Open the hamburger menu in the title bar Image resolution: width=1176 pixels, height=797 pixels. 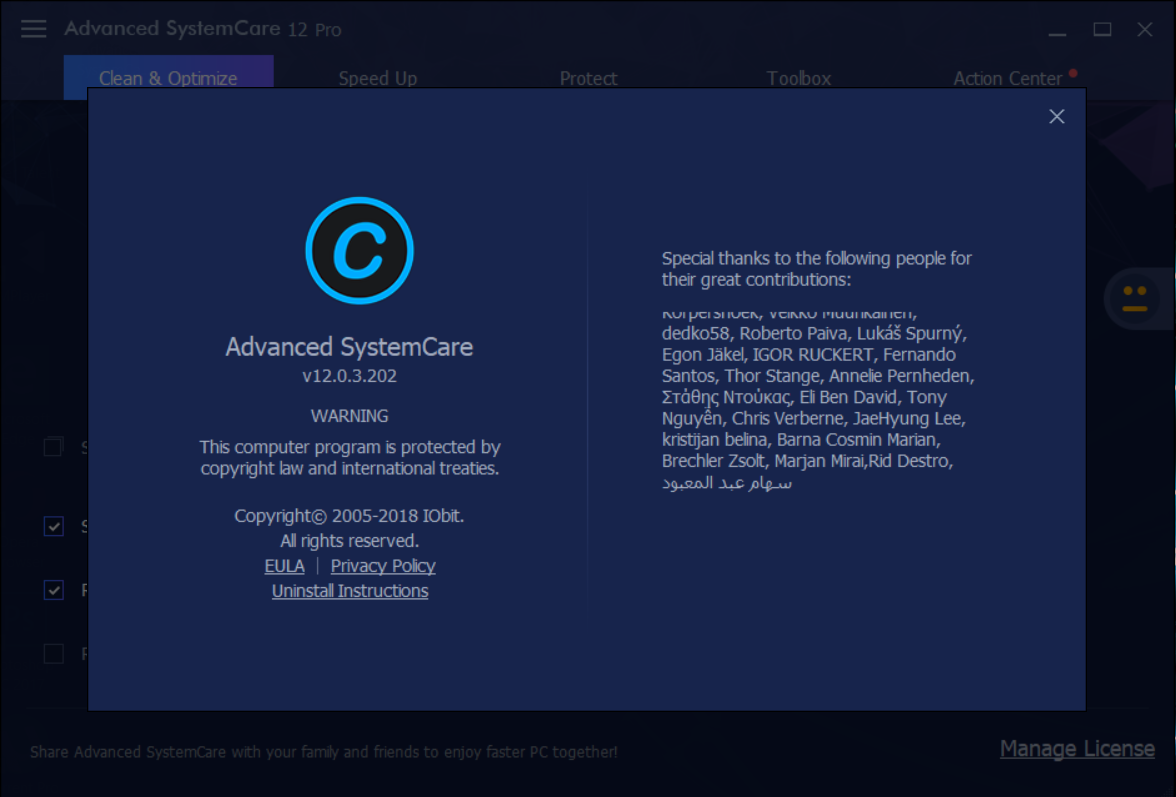[x=34, y=29]
